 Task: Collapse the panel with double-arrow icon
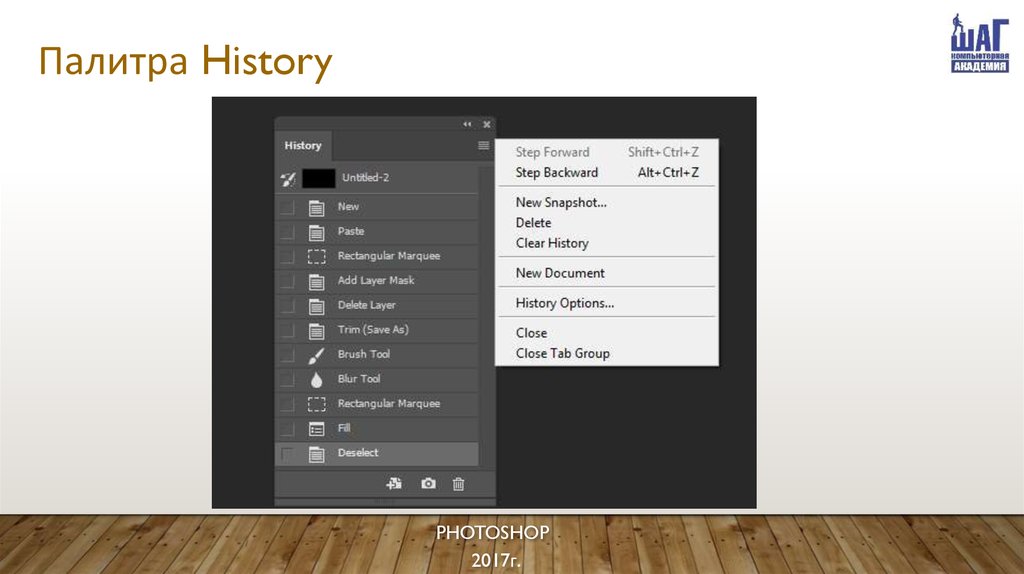click(x=467, y=125)
